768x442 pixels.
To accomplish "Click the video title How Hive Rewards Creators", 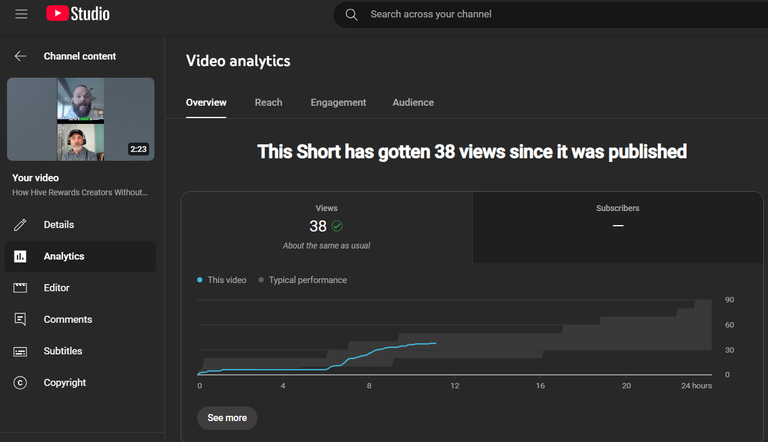I will click(80, 193).
